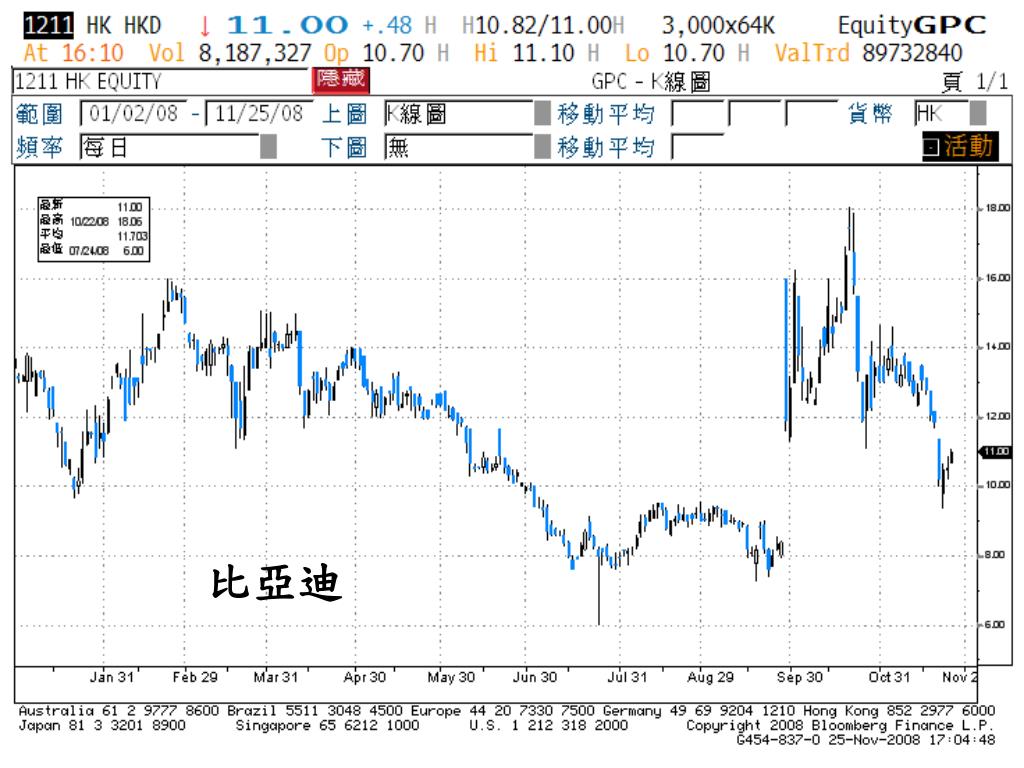Click the At 16:10 time stamp
This screenshot has width=1024, height=768.
(x=73, y=53)
